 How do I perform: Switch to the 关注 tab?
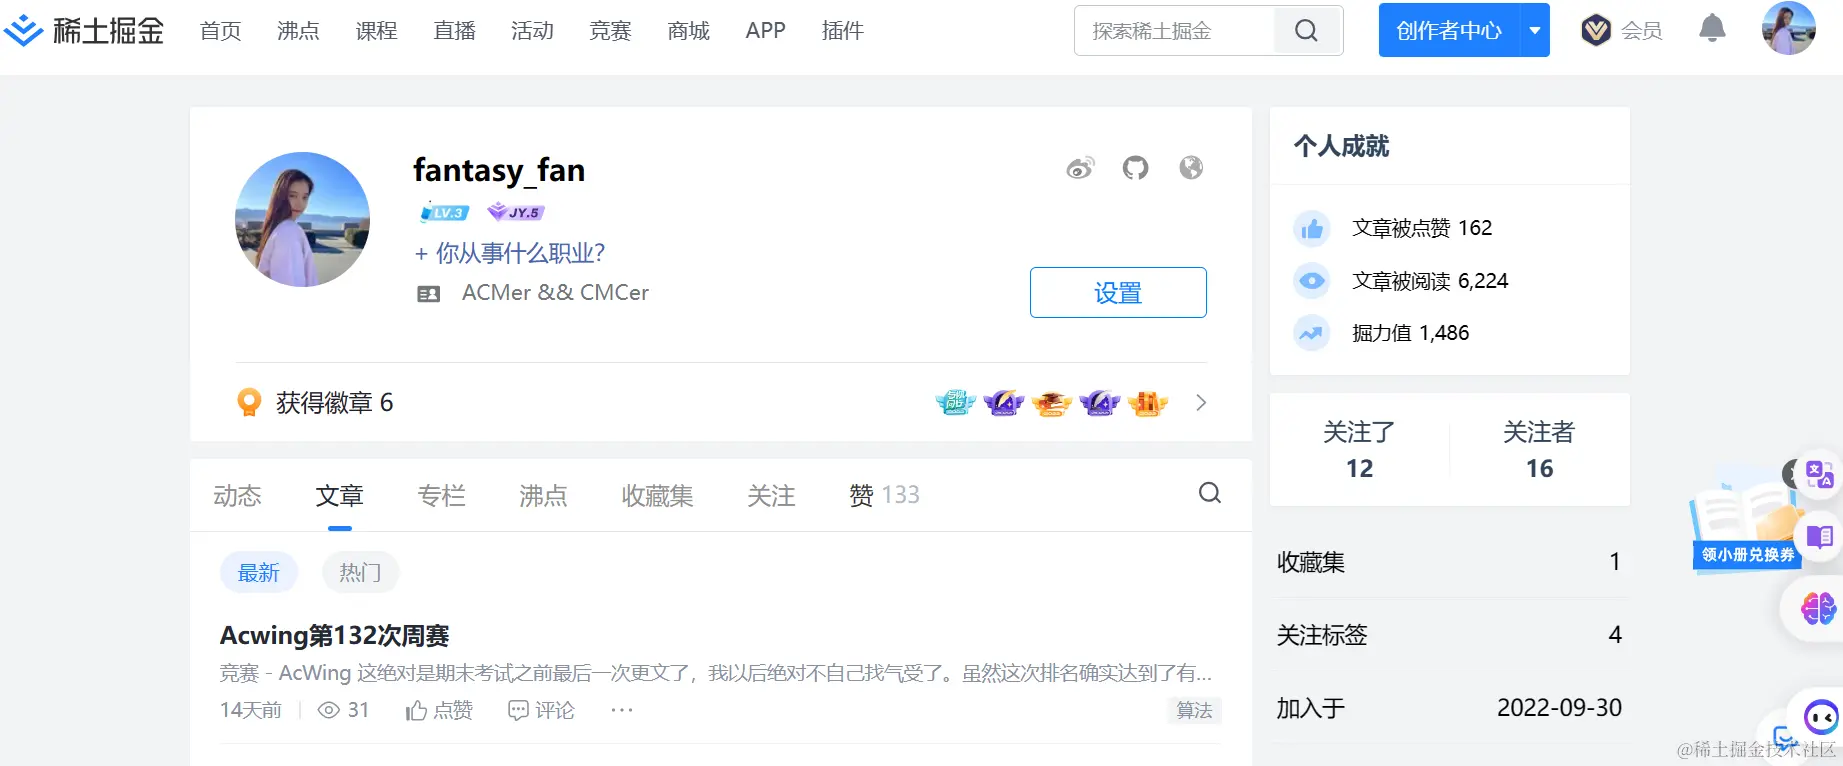coord(771,496)
